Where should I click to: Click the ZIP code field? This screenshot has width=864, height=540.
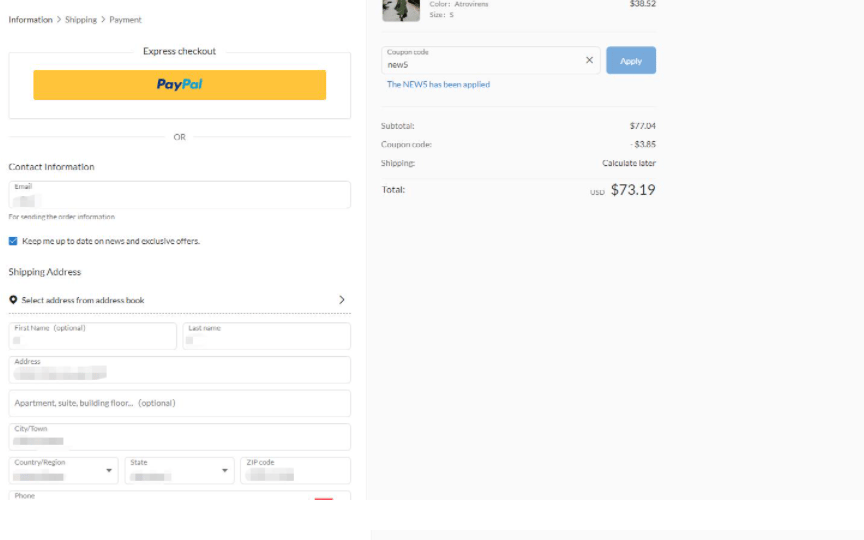tap(295, 471)
